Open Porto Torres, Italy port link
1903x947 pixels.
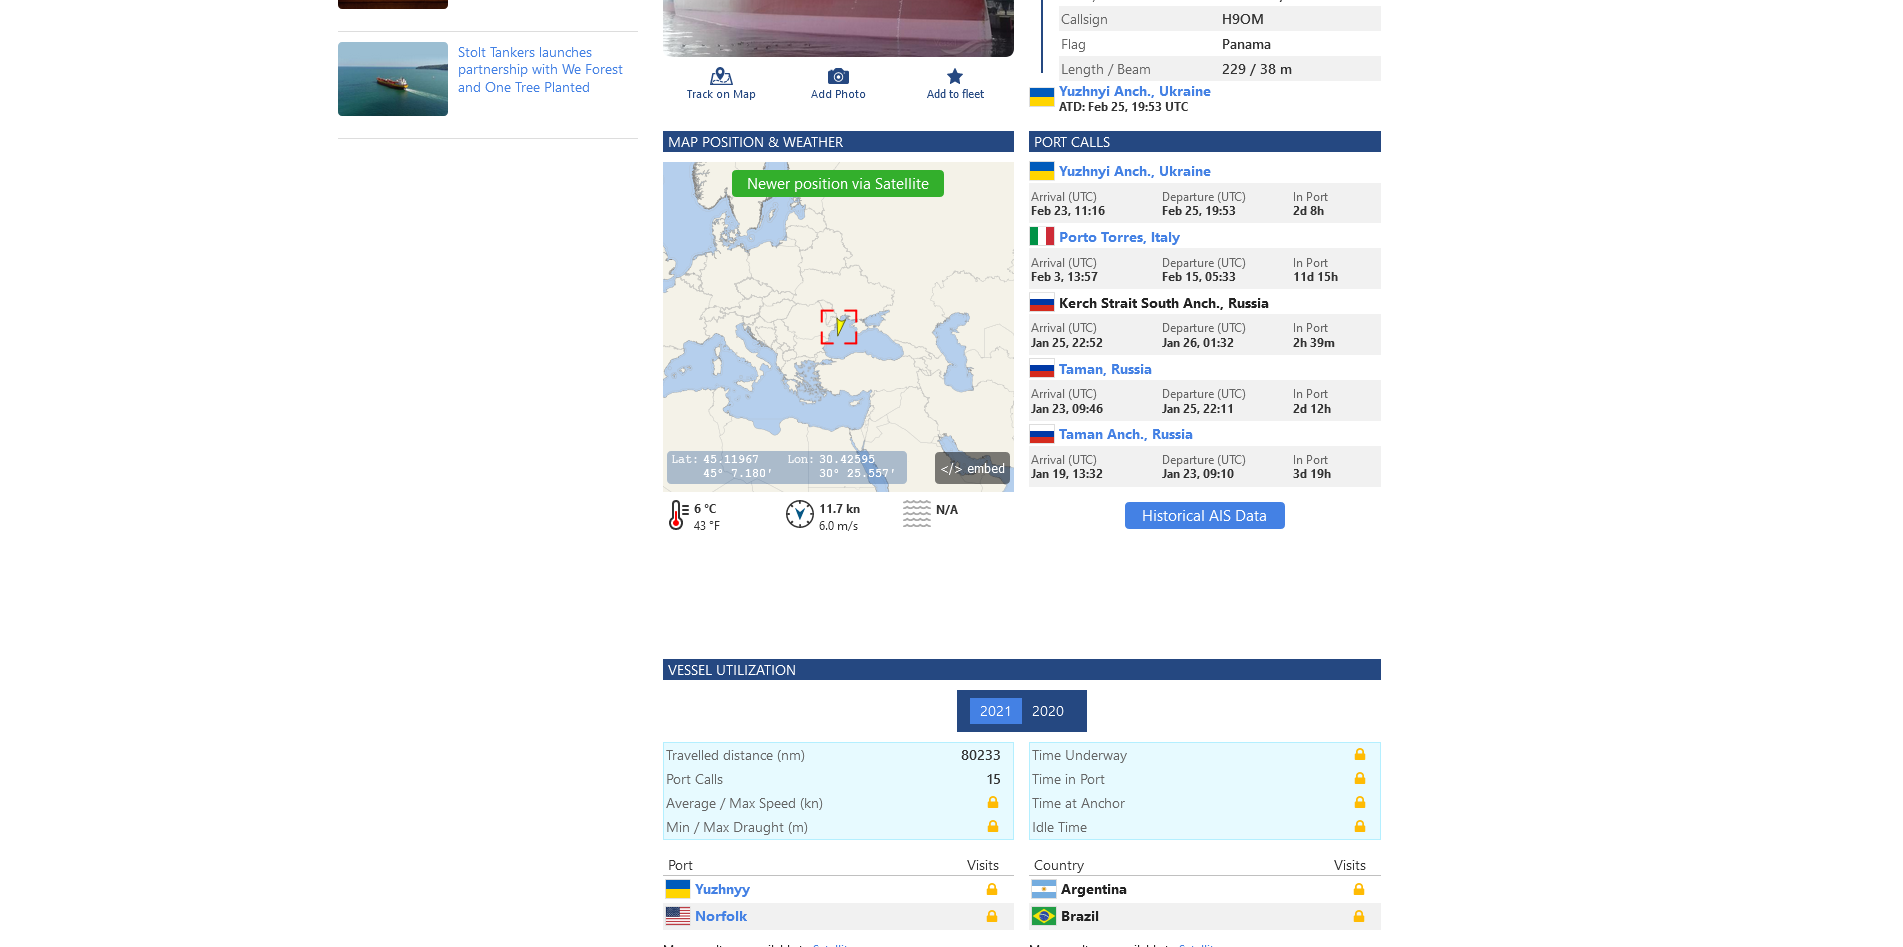click(x=1119, y=237)
